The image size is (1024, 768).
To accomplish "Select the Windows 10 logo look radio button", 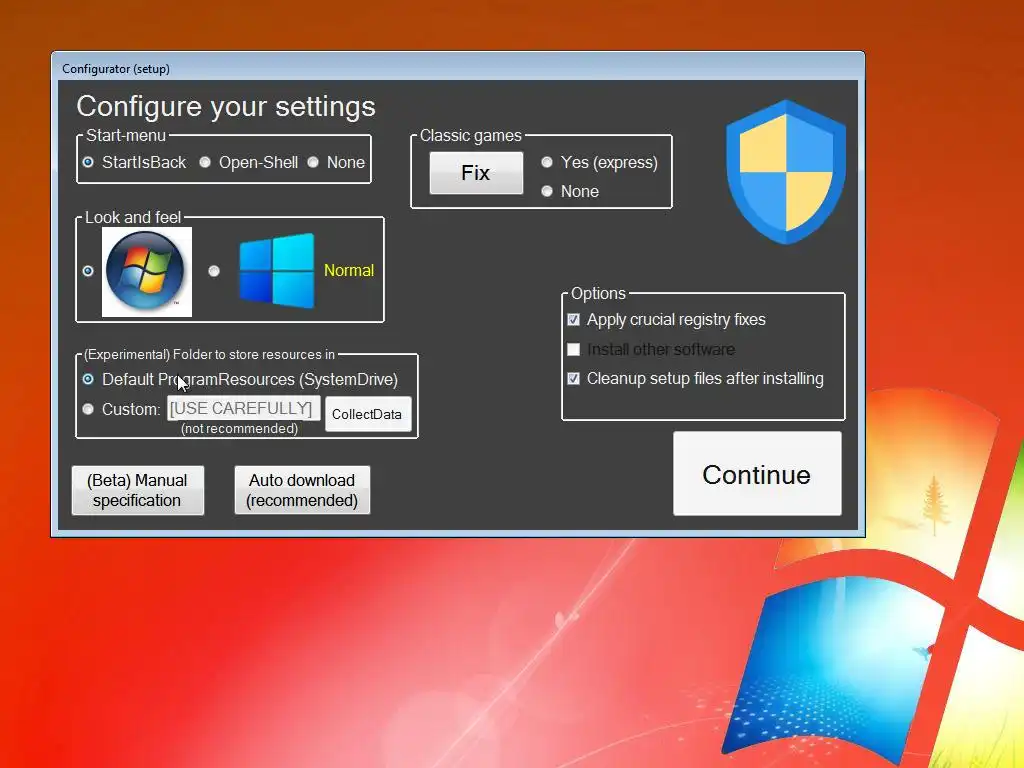I will pyautogui.click(x=214, y=271).
